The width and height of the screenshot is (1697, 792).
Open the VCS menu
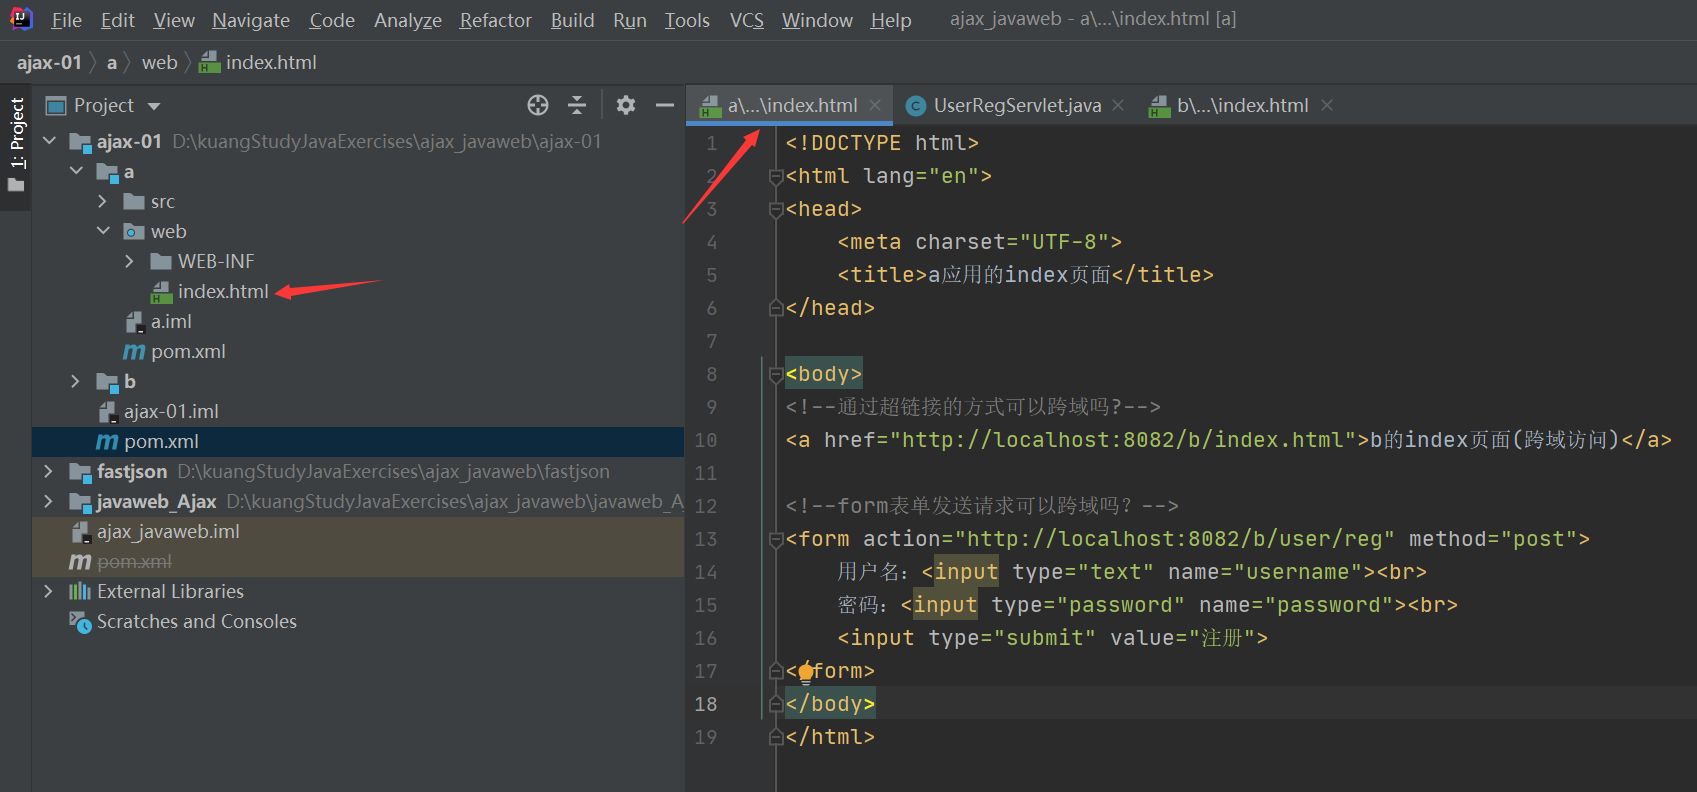[x=746, y=20]
